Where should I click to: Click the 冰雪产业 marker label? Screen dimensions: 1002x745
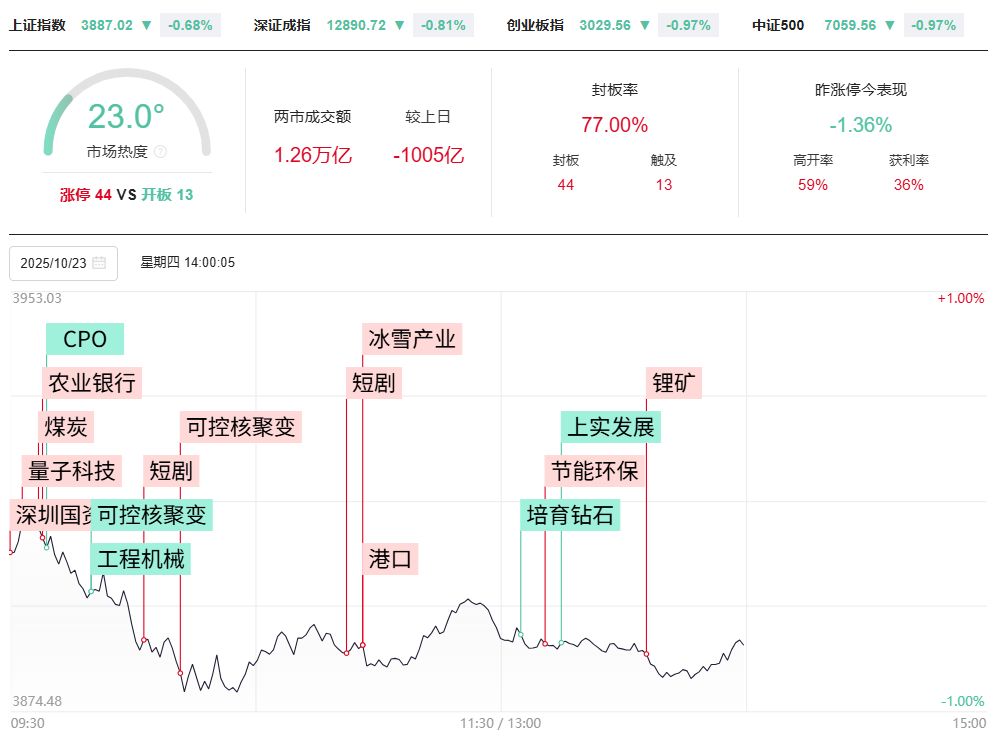click(x=412, y=339)
